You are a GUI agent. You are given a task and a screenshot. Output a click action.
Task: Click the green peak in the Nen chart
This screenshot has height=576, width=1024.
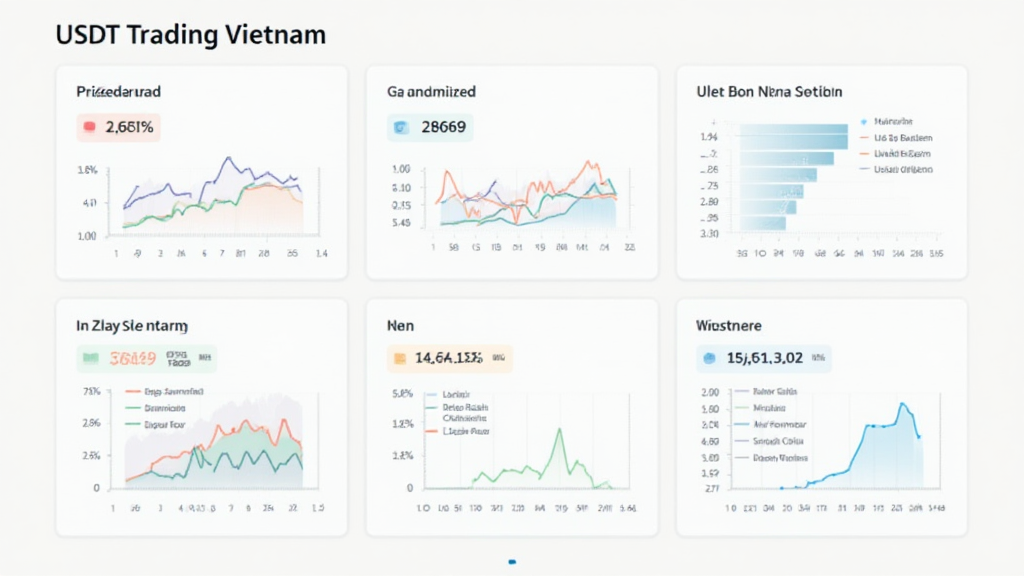[560, 430]
